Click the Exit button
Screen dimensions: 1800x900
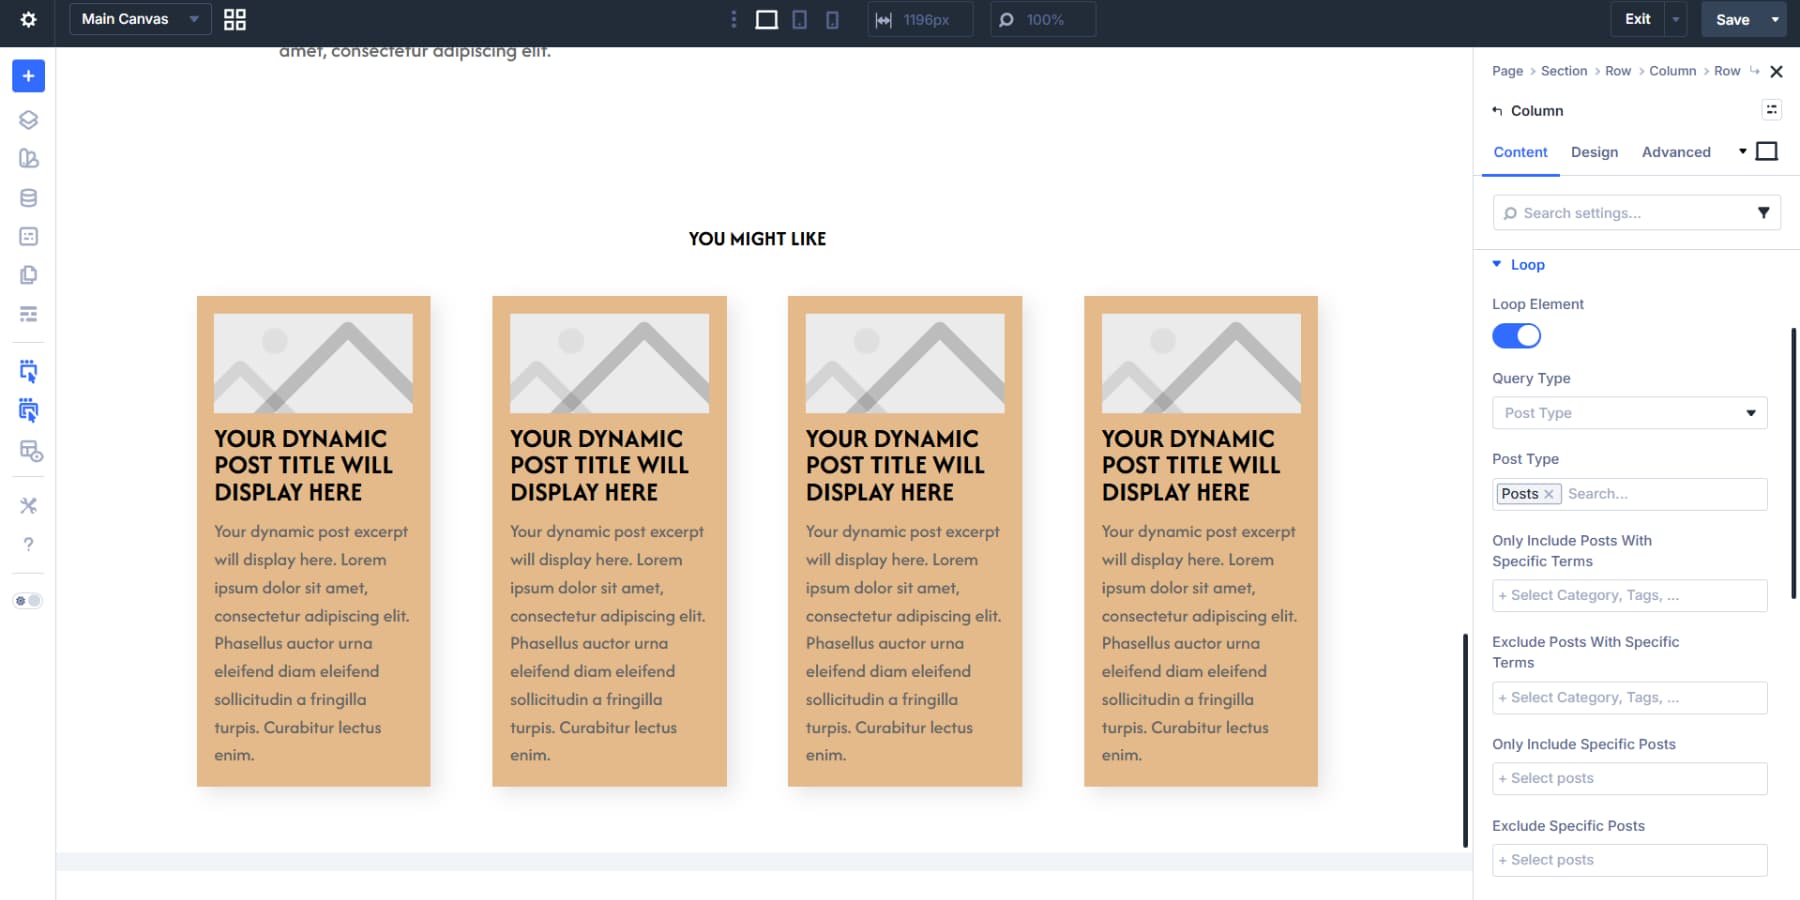point(1637,19)
